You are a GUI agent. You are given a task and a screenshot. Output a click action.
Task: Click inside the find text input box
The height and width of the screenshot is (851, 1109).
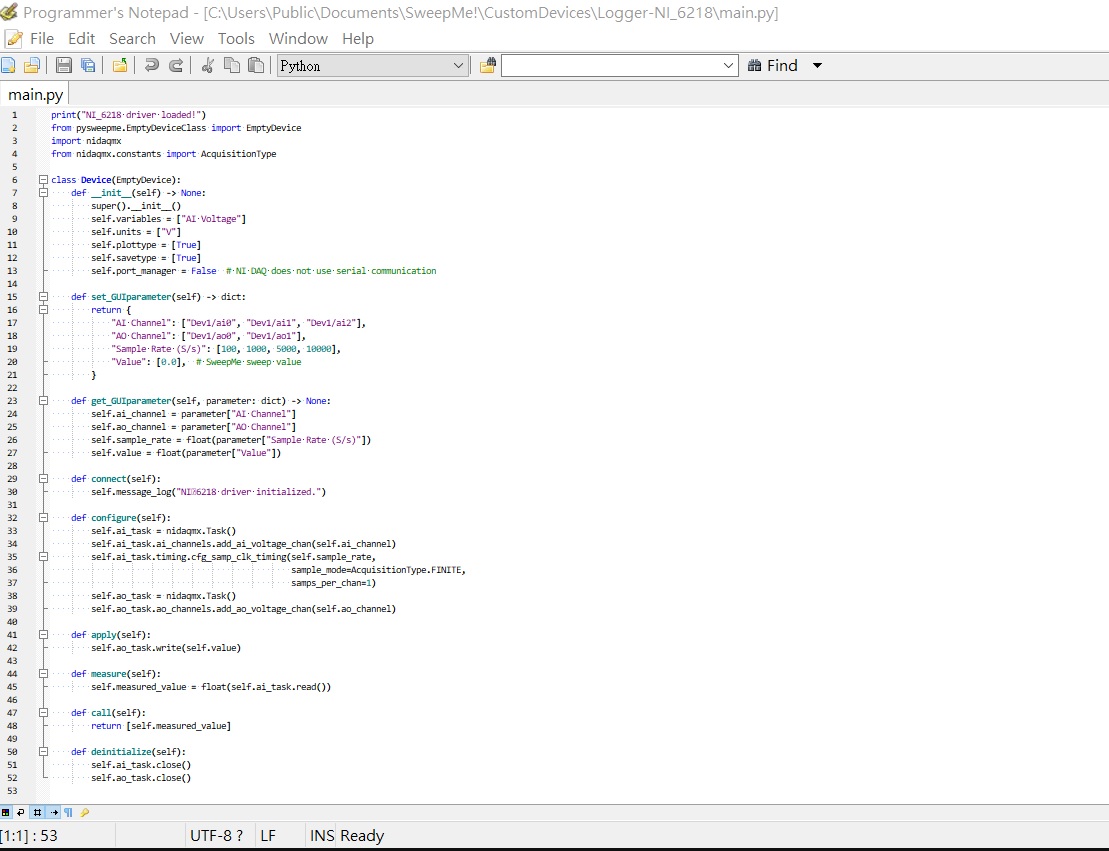pyautogui.click(x=612, y=66)
